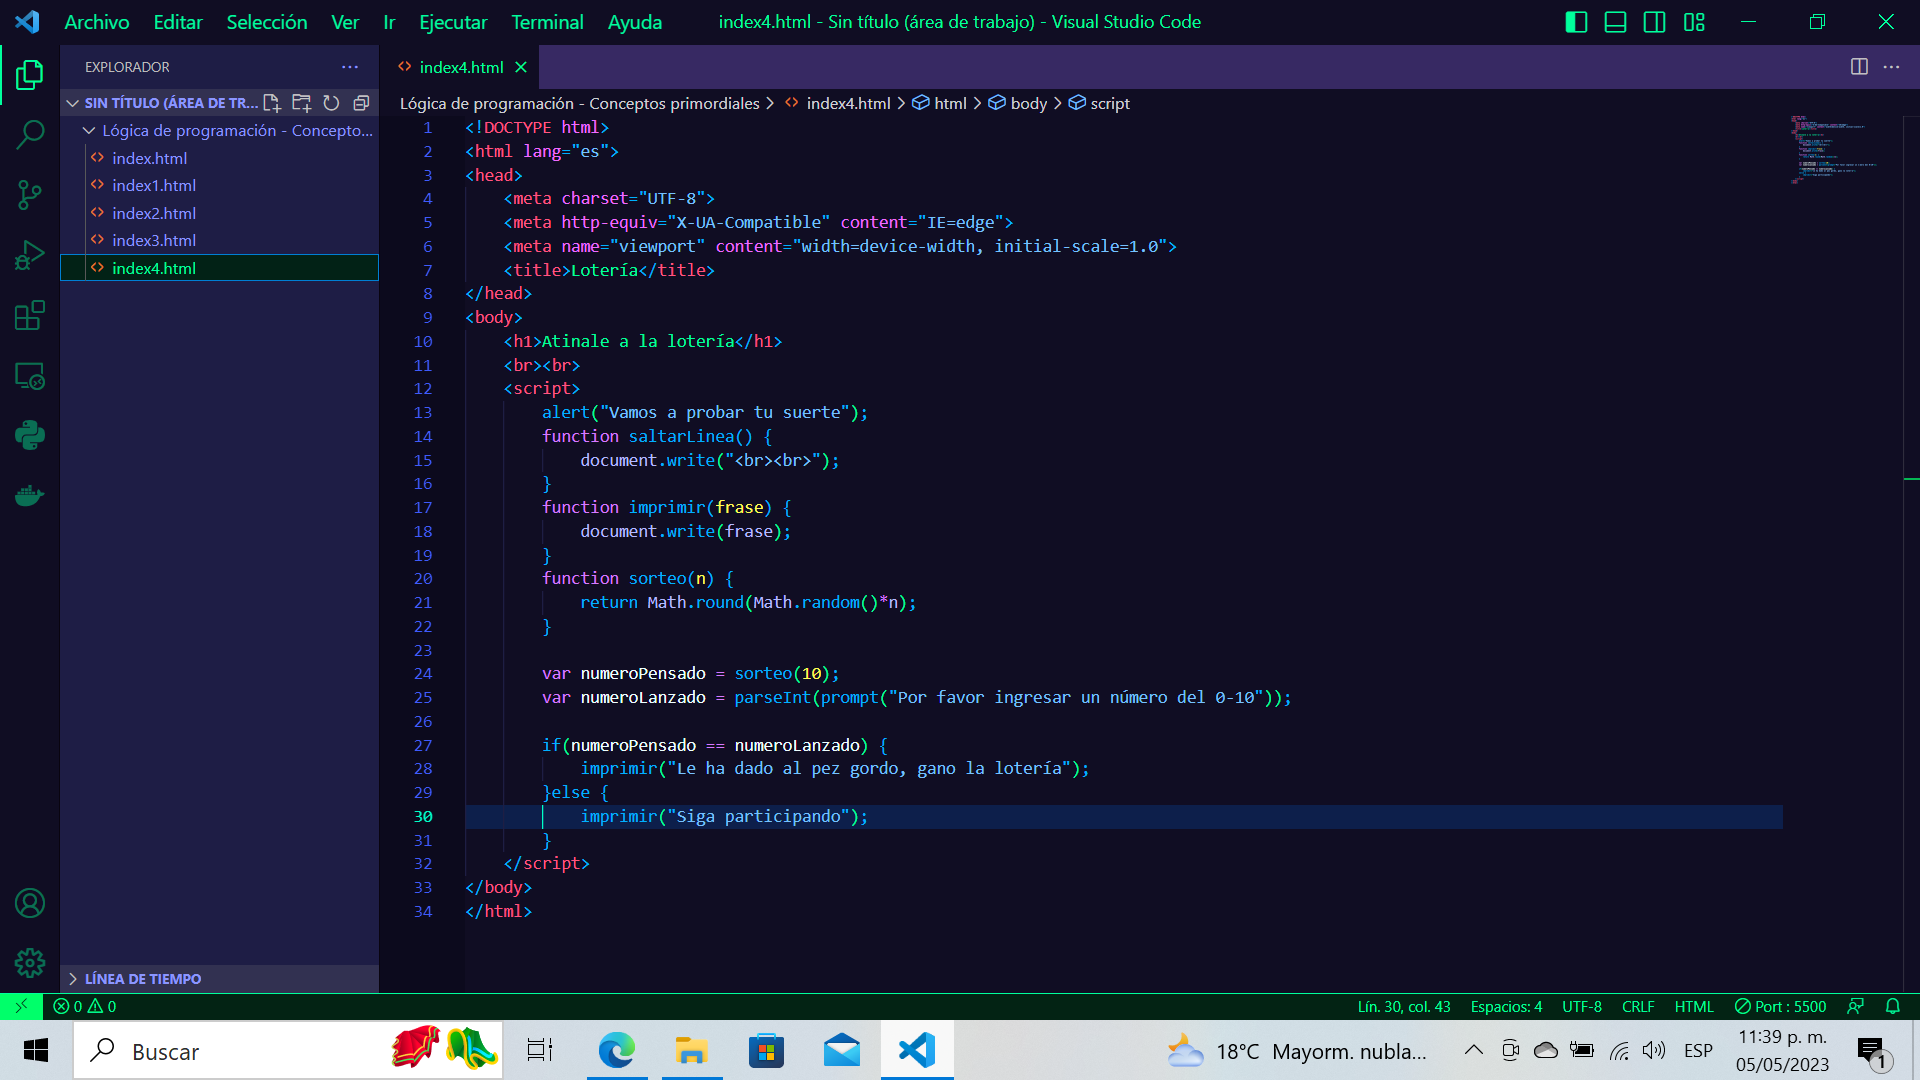Open the Editar menu
This screenshot has height=1080, width=1920.
pyautogui.click(x=178, y=22)
